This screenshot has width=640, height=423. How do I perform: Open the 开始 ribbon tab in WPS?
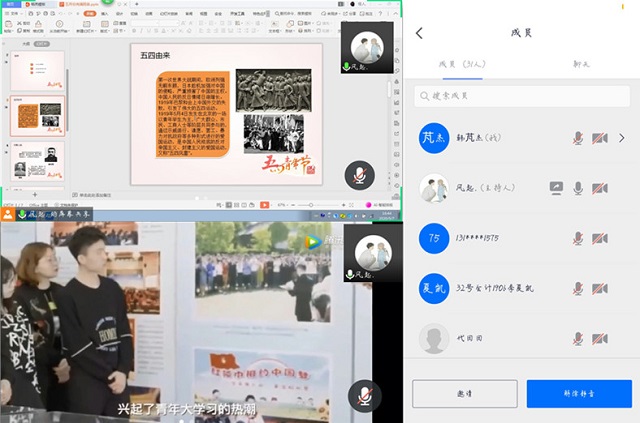90,13
